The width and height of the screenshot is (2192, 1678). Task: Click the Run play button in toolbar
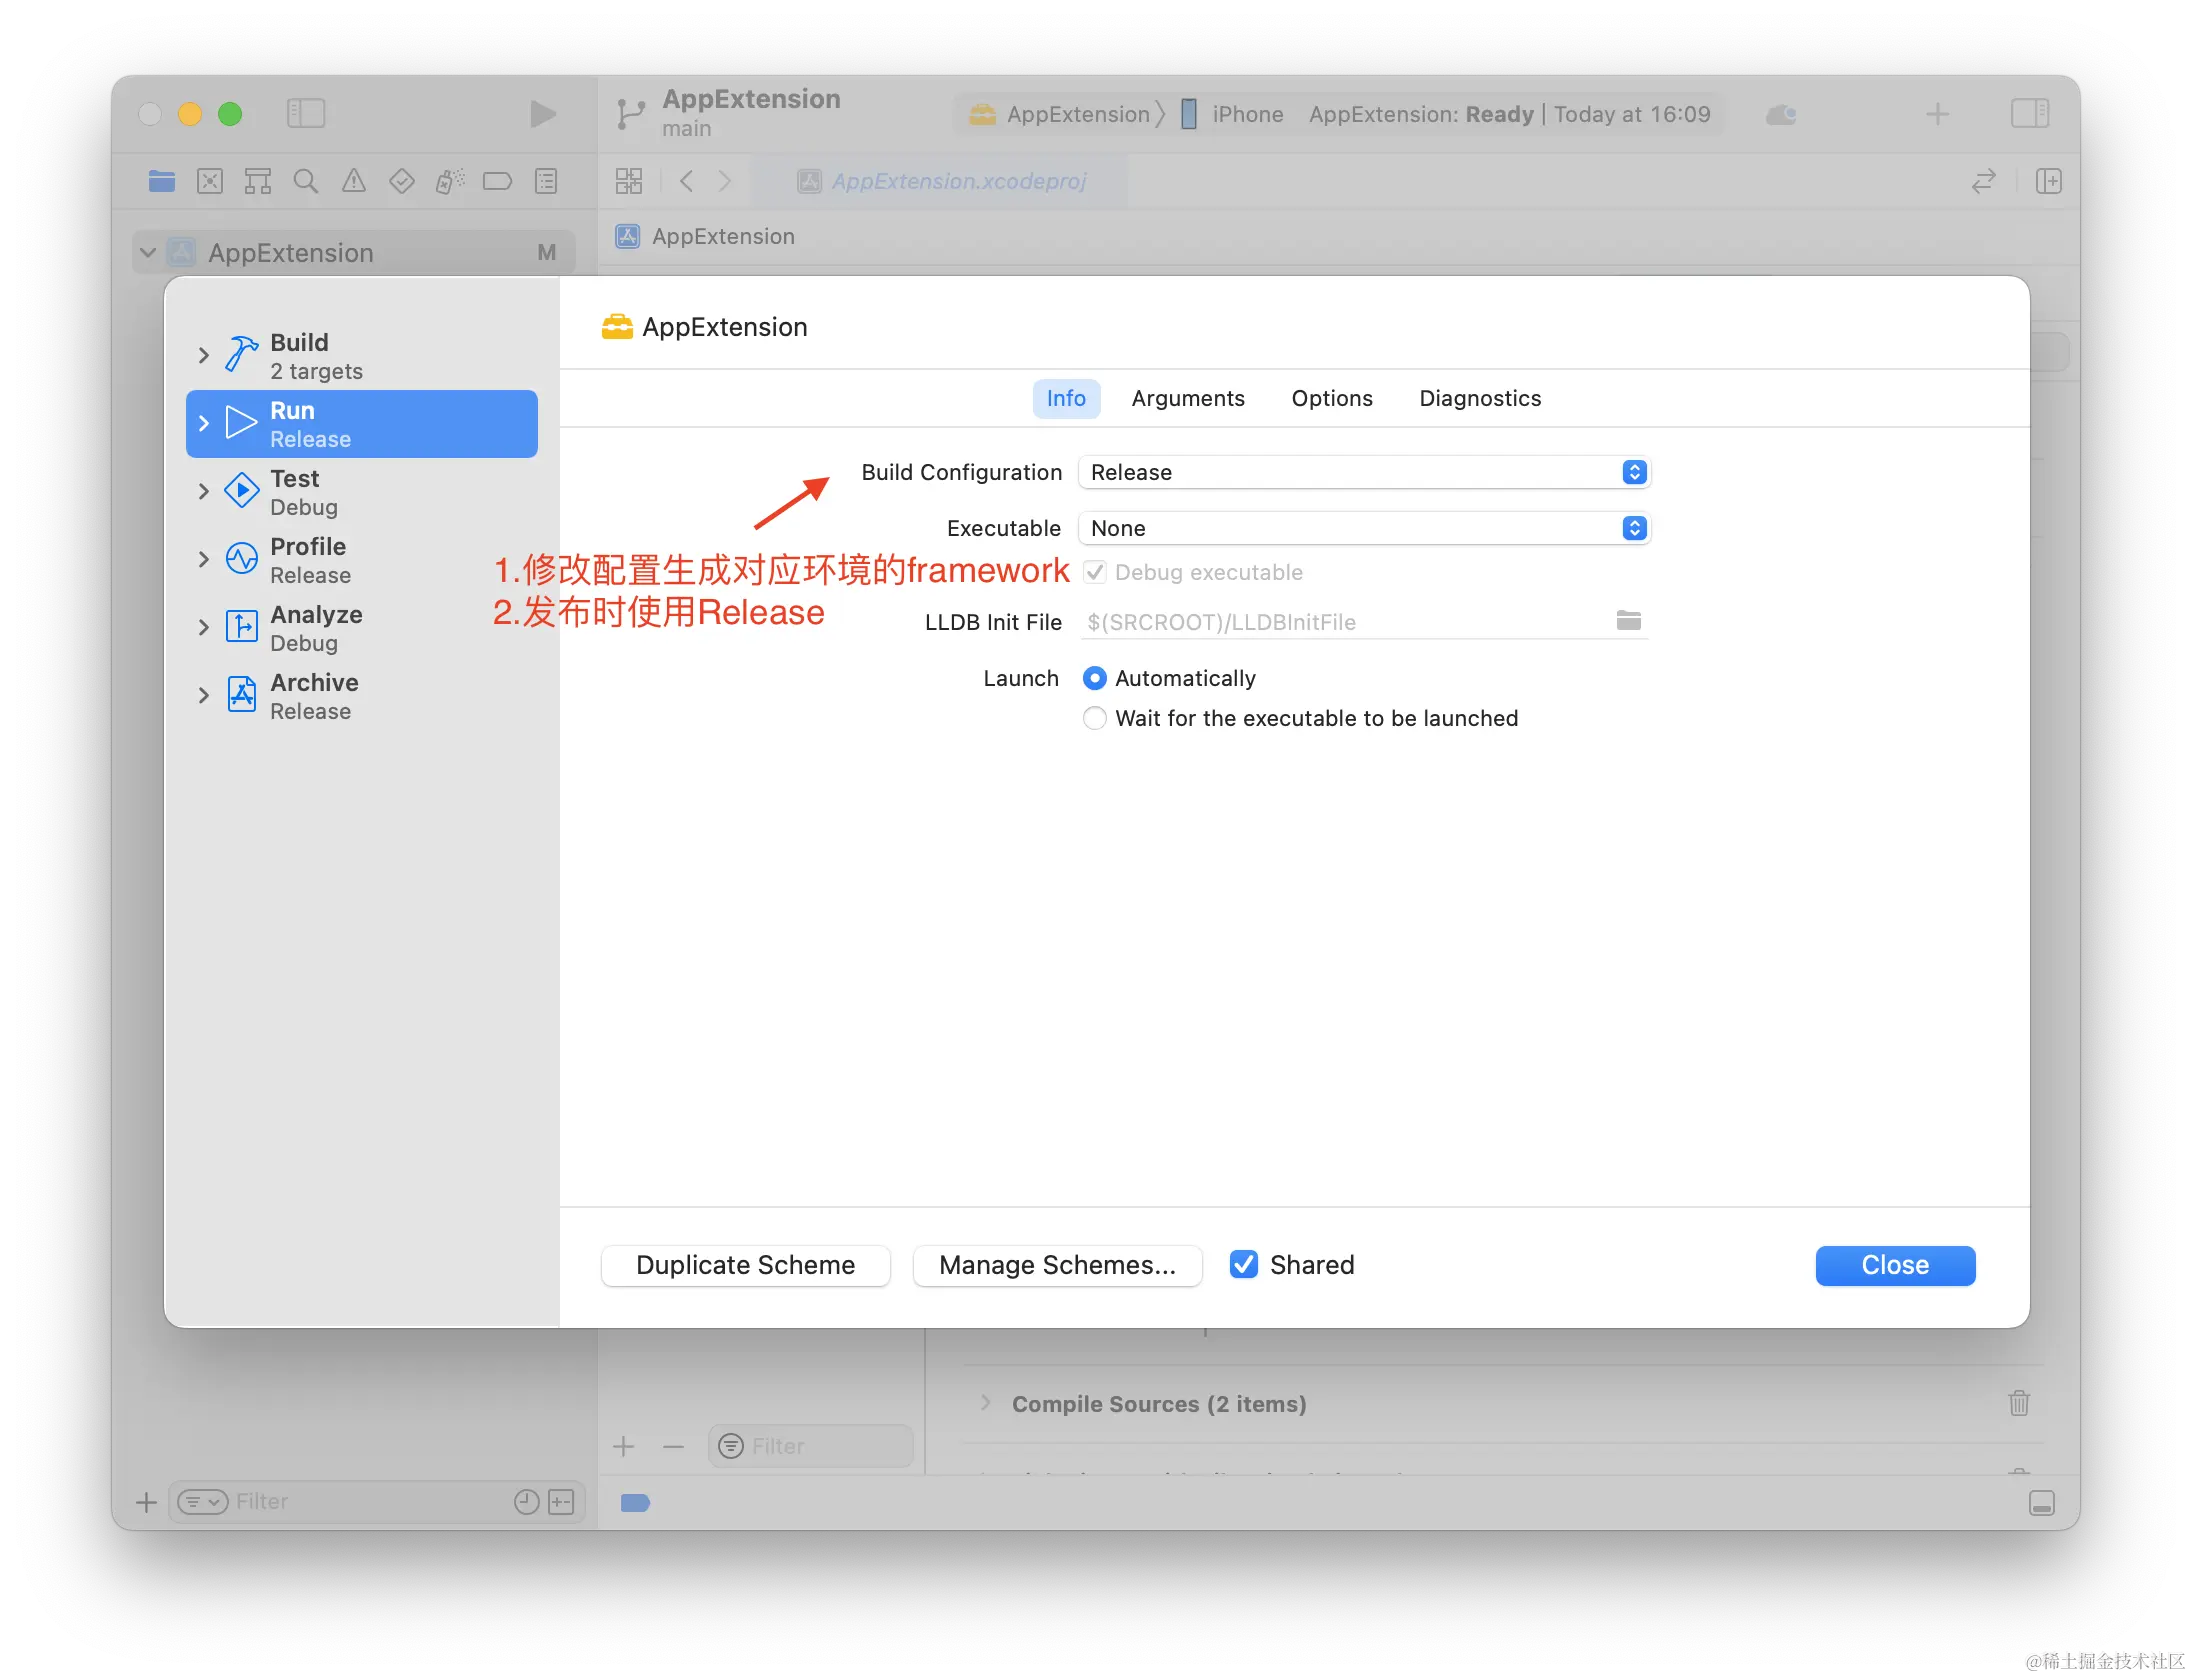coord(542,114)
